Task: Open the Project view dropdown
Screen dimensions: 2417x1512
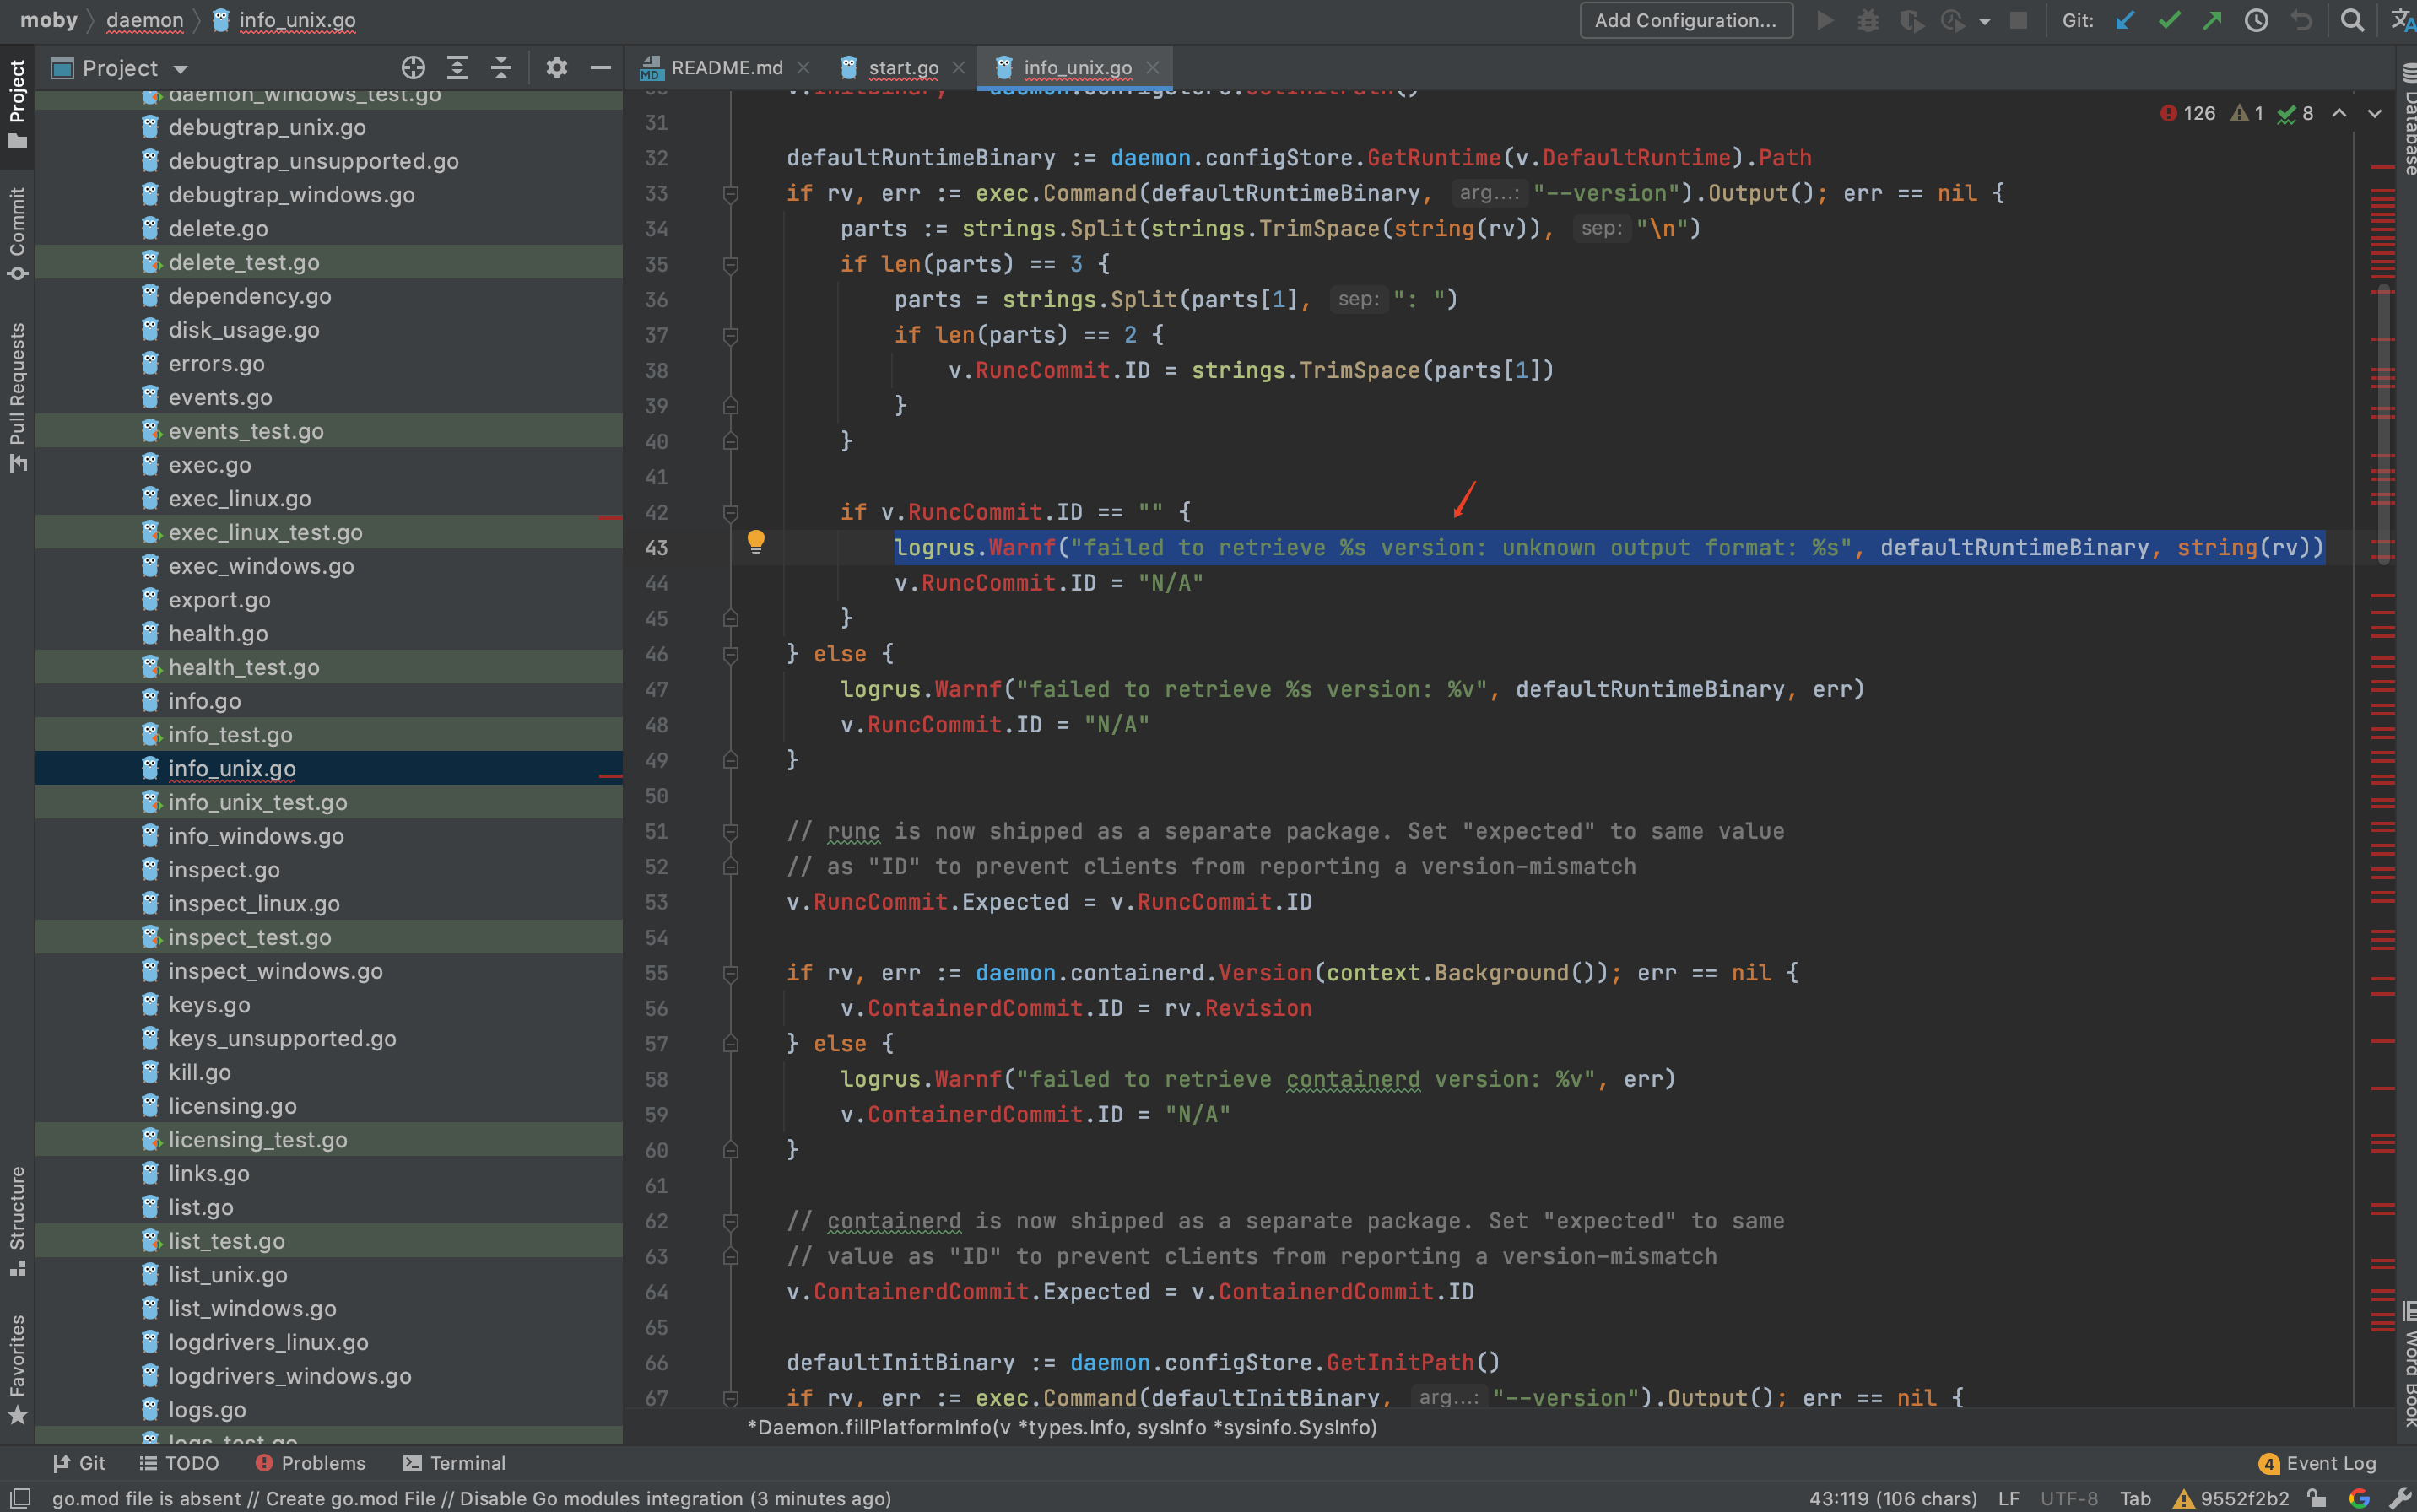Action: pyautogui.click(x=181, y=69)
